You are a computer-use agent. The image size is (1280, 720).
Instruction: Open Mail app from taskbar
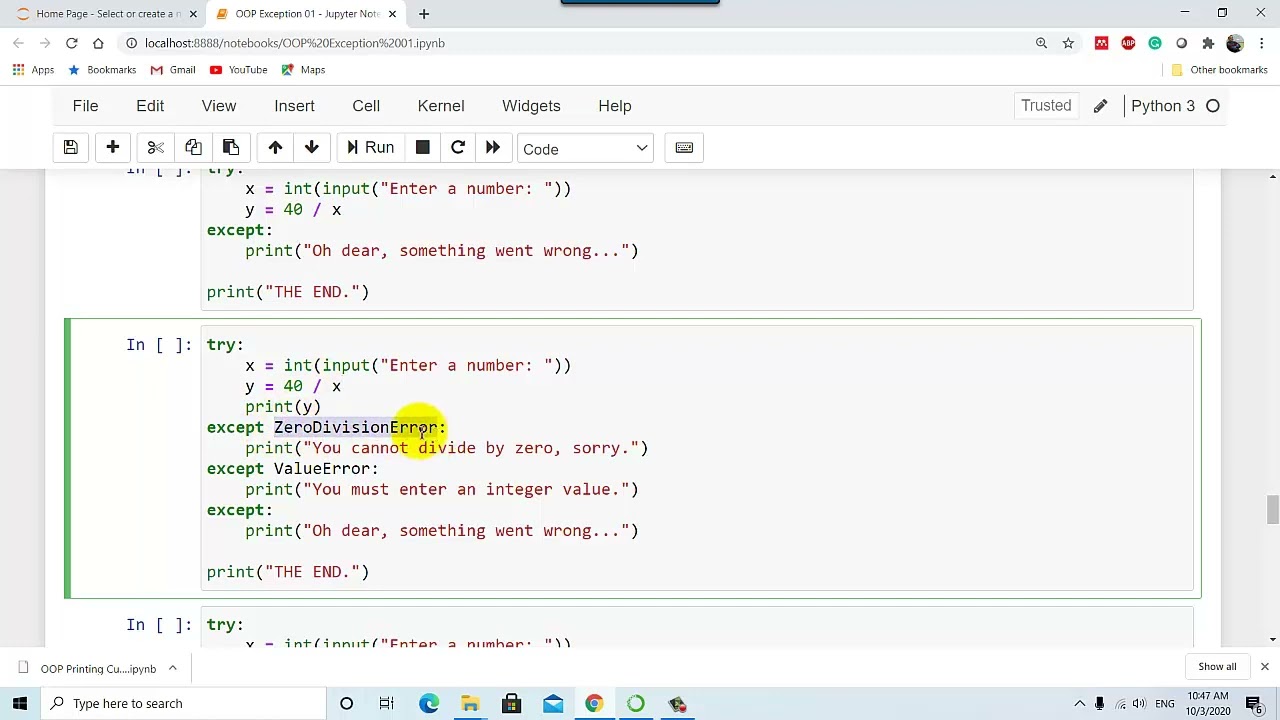[x=553, y=703]
